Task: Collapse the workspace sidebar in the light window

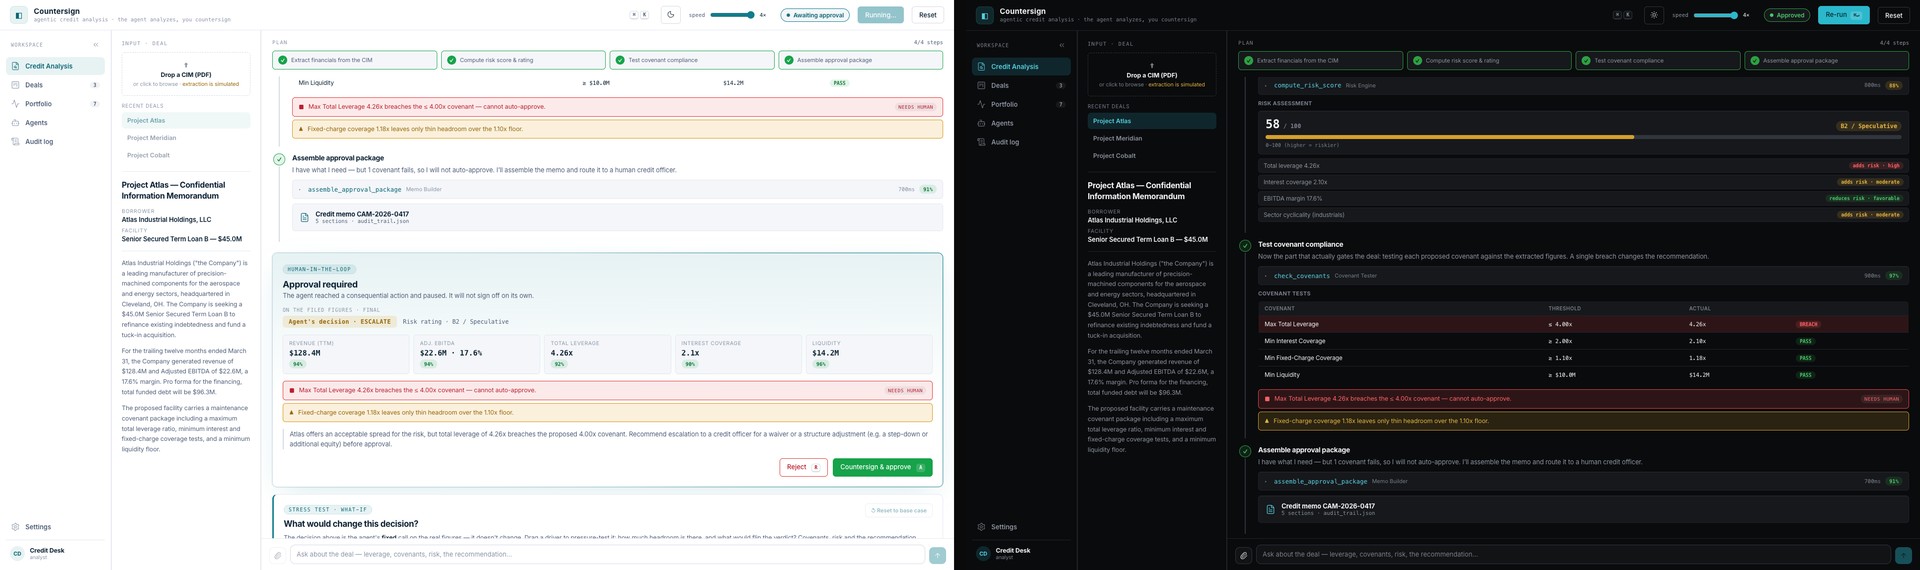Action: click(x=96, y=45)
